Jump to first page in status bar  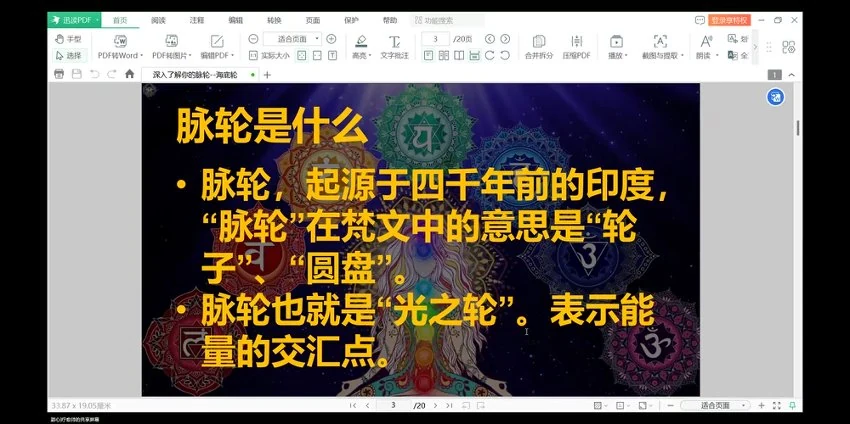(353, 406)
